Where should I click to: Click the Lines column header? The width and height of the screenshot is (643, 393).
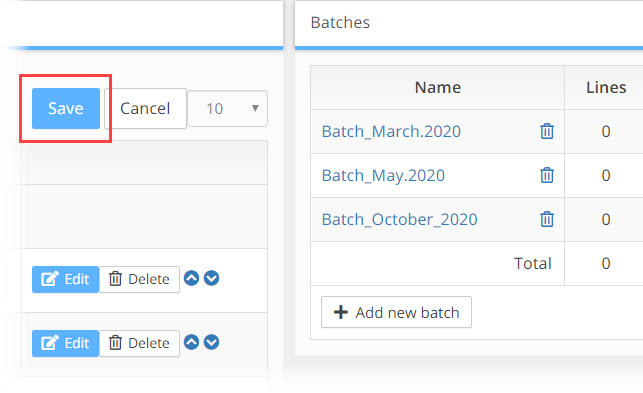606,87
